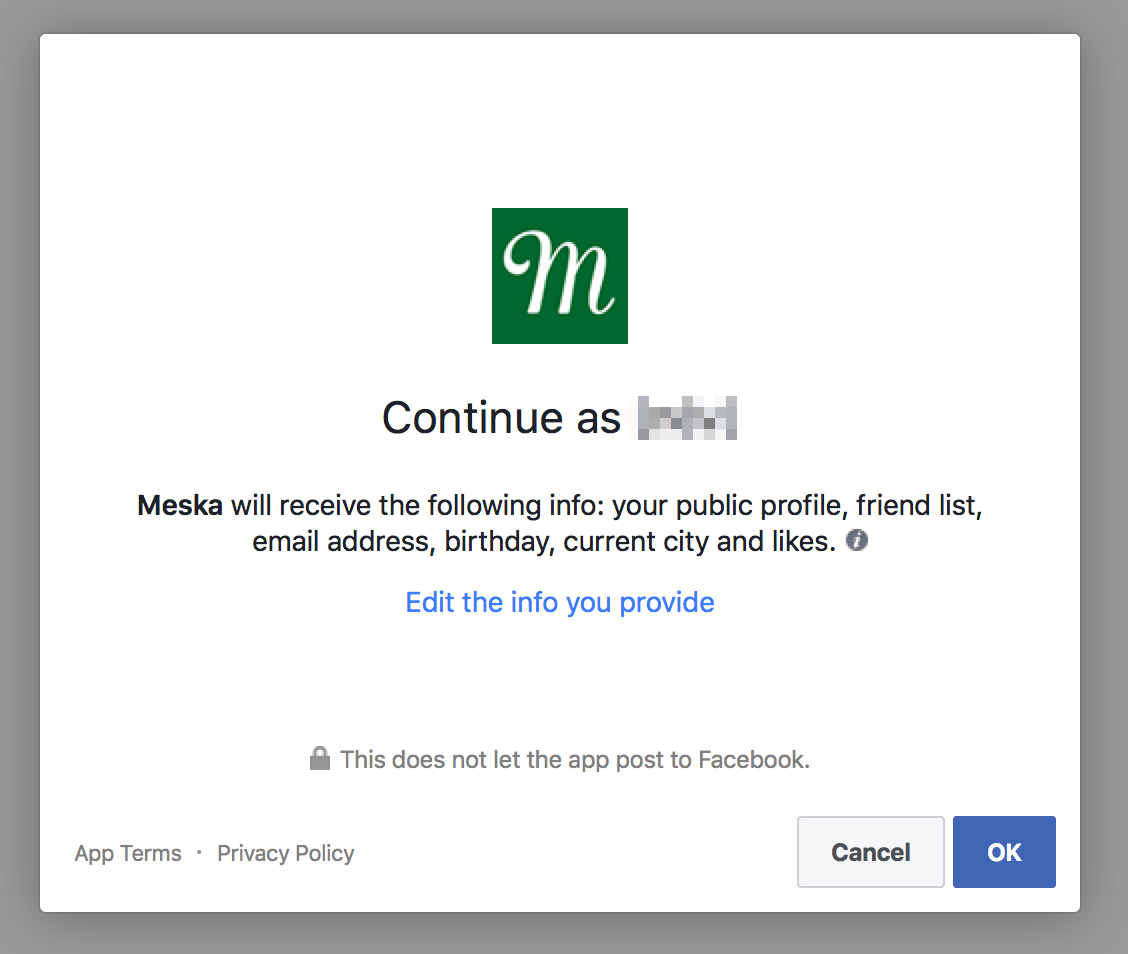1128x954 pixels.
Task: Open 'Edit the info you provide' link
Action: [560, 602]
